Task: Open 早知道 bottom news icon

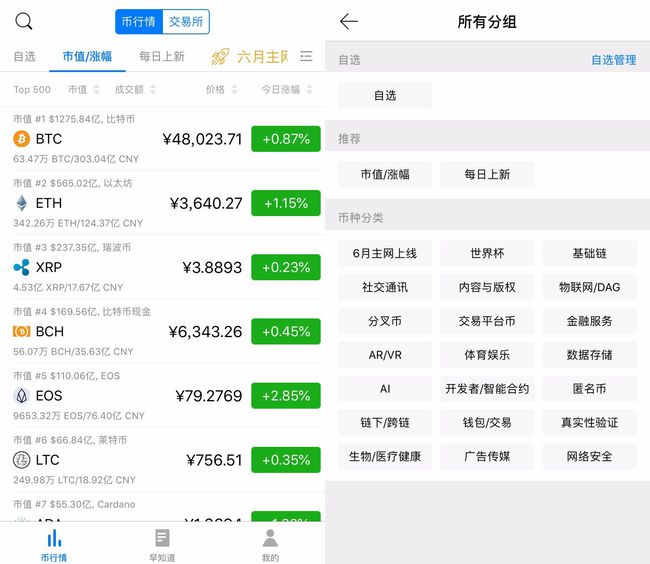Action: pyautogui.click(x=162, y=538)
